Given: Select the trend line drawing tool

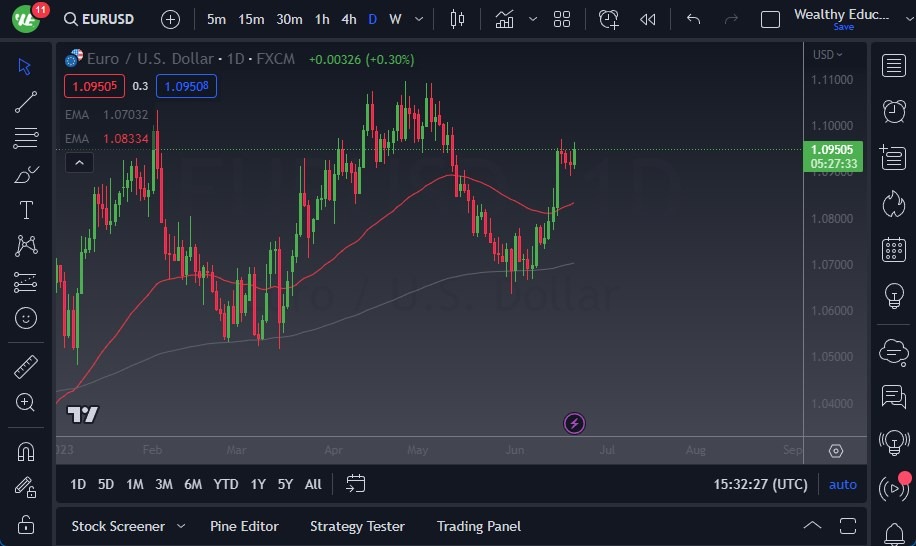Looking at the screenshot, I should (26, 102).
